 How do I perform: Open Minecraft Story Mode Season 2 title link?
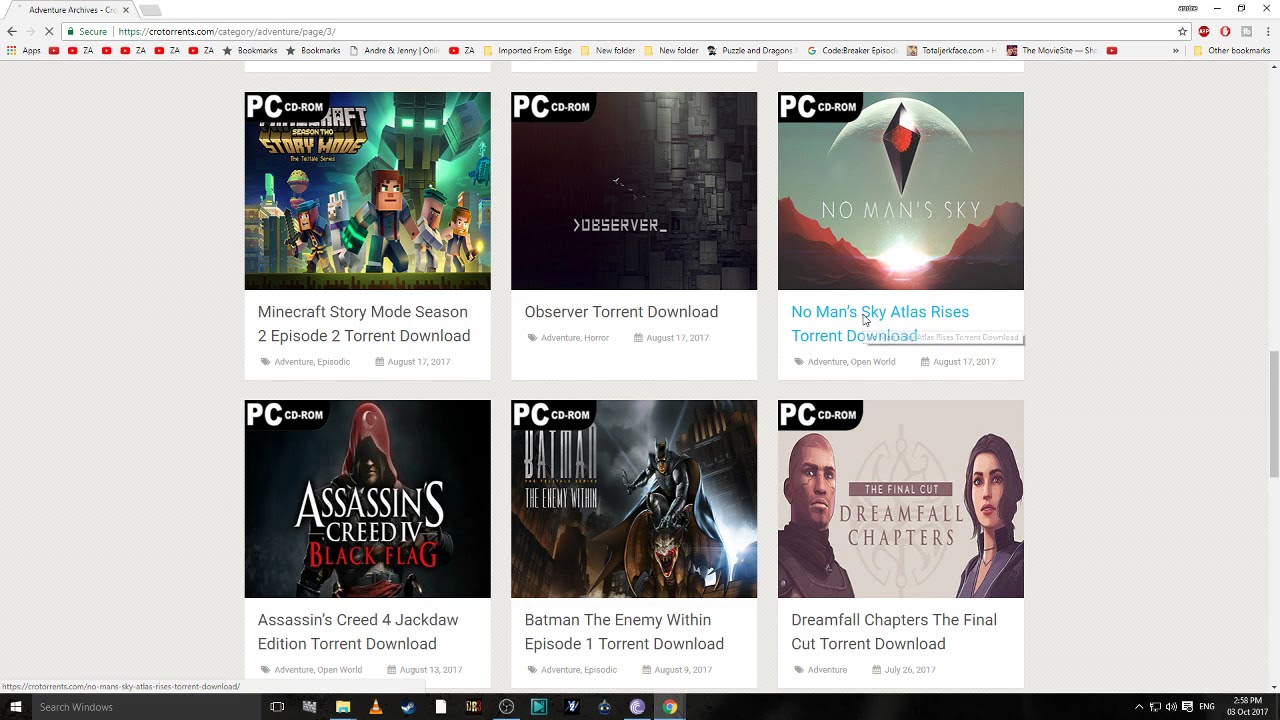pos(364,324)
